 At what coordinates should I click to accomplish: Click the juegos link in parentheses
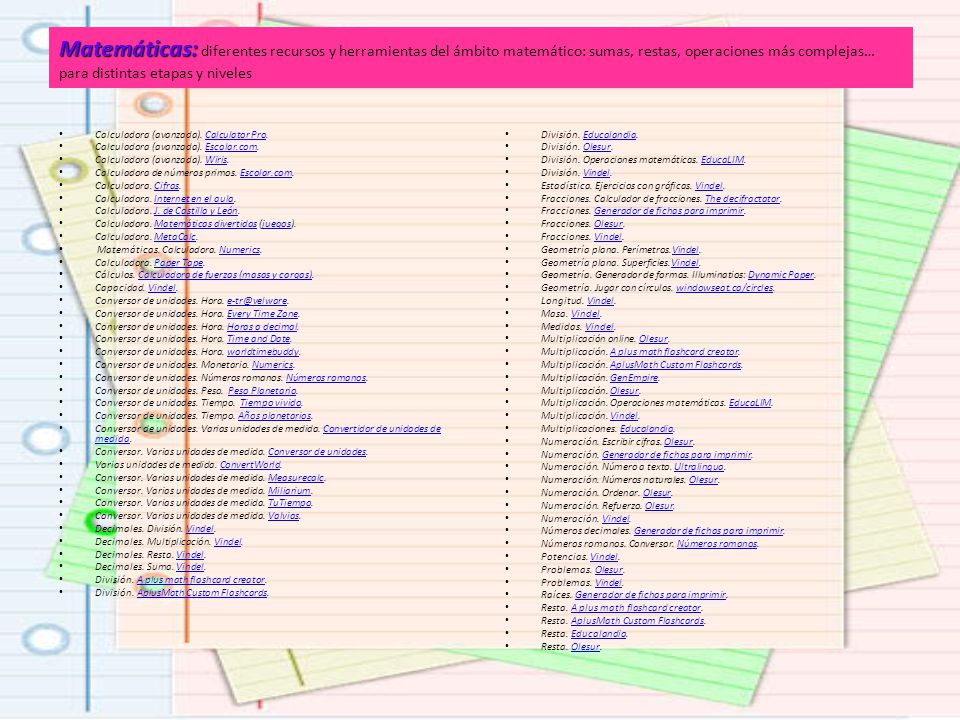[x=277, y=224]
